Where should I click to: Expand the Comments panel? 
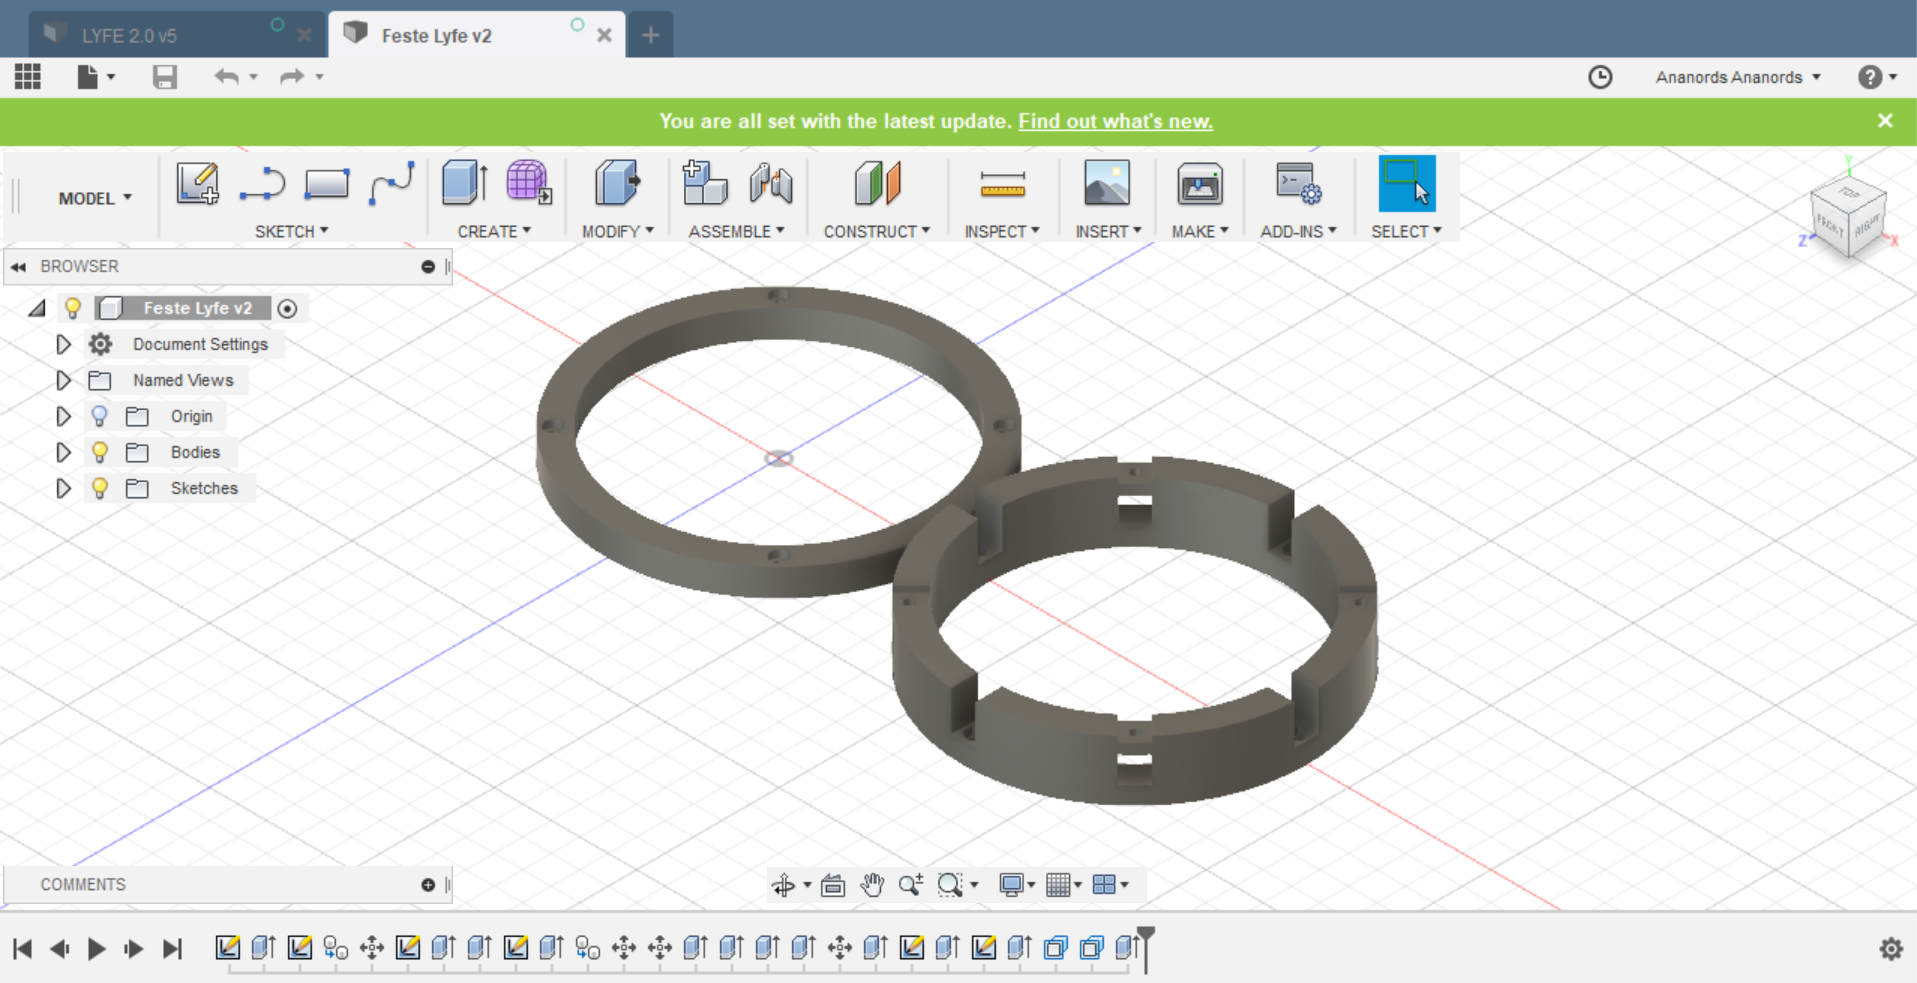(428, 885)
